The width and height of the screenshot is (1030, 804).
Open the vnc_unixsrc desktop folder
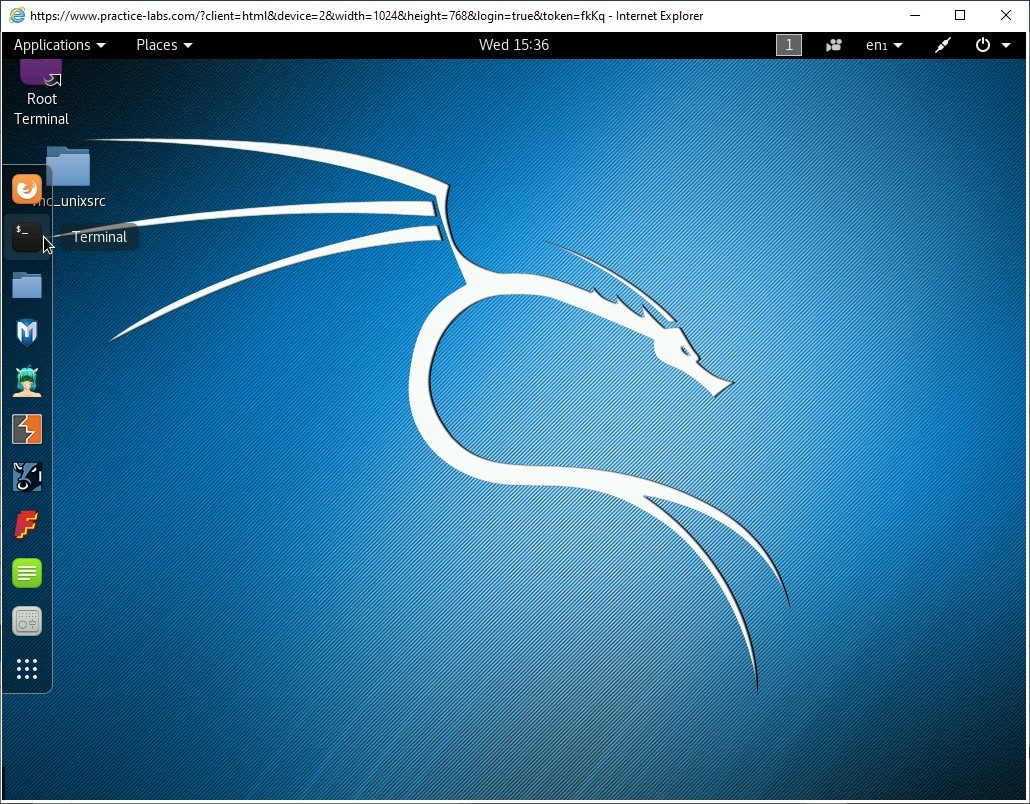[68, 177]
